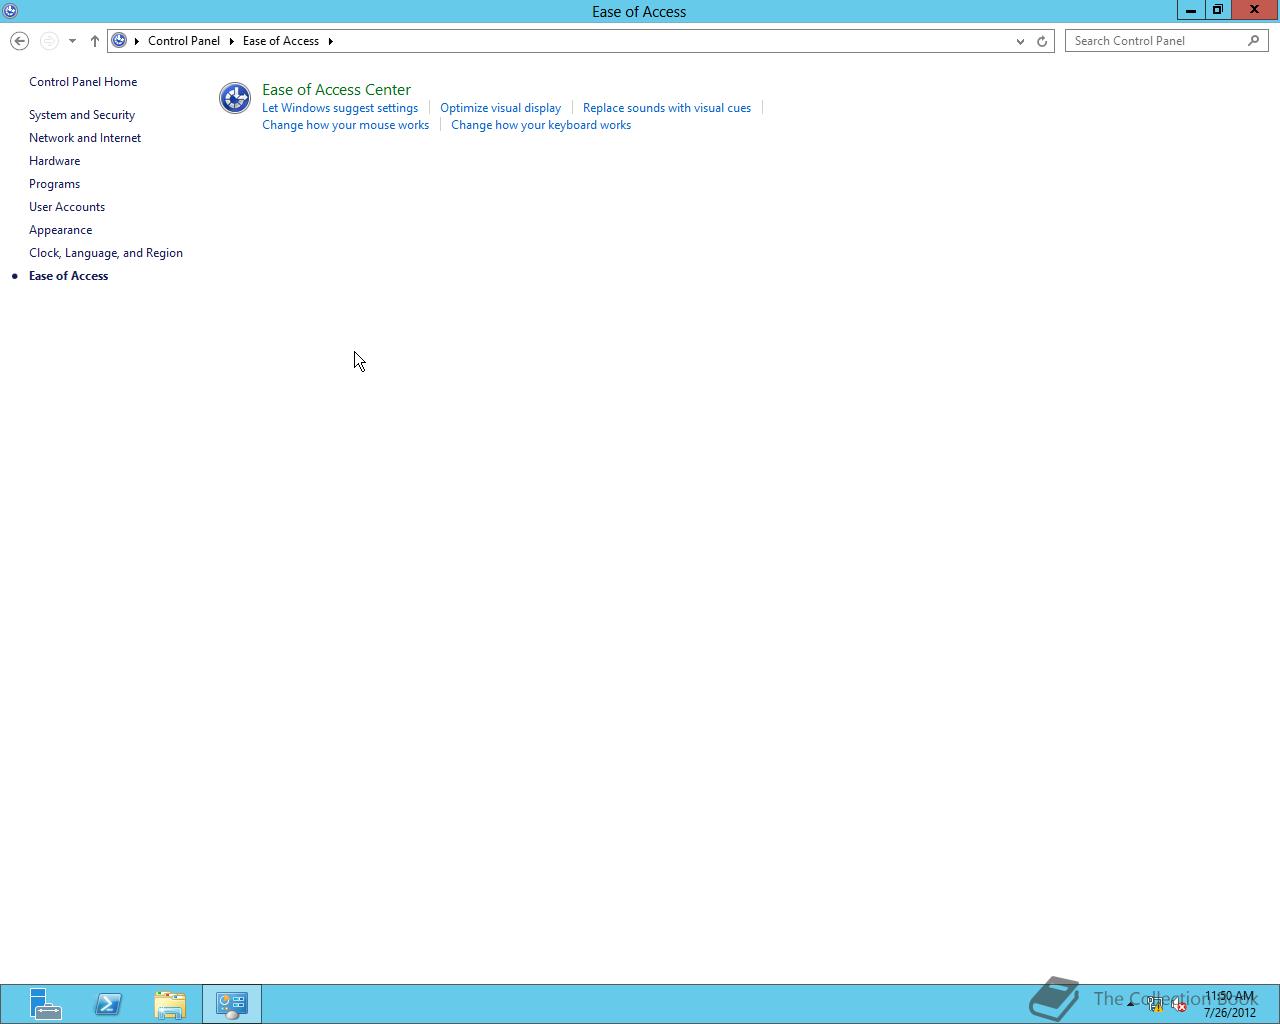Screen dimensions: 1280x1024
Task: Go back with the Back arrow button
Action: (x=19, y=41)
